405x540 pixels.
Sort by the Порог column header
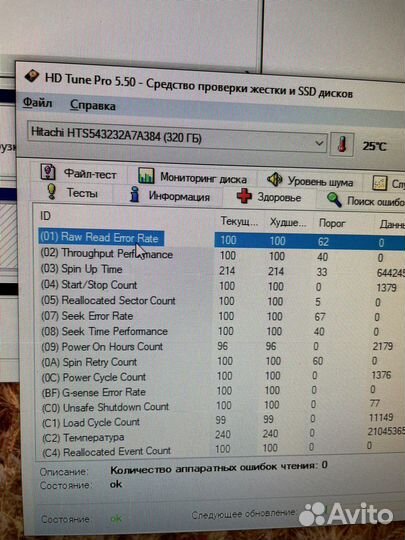[x=332, y=224]
